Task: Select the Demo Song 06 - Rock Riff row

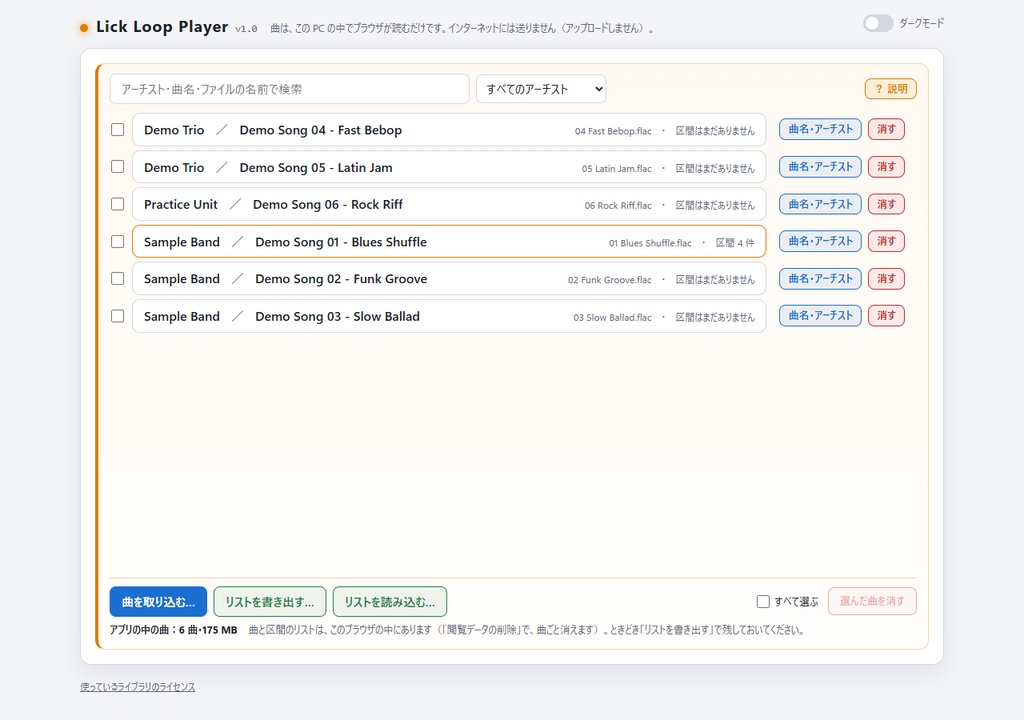Action: click(x=449, y=205)
